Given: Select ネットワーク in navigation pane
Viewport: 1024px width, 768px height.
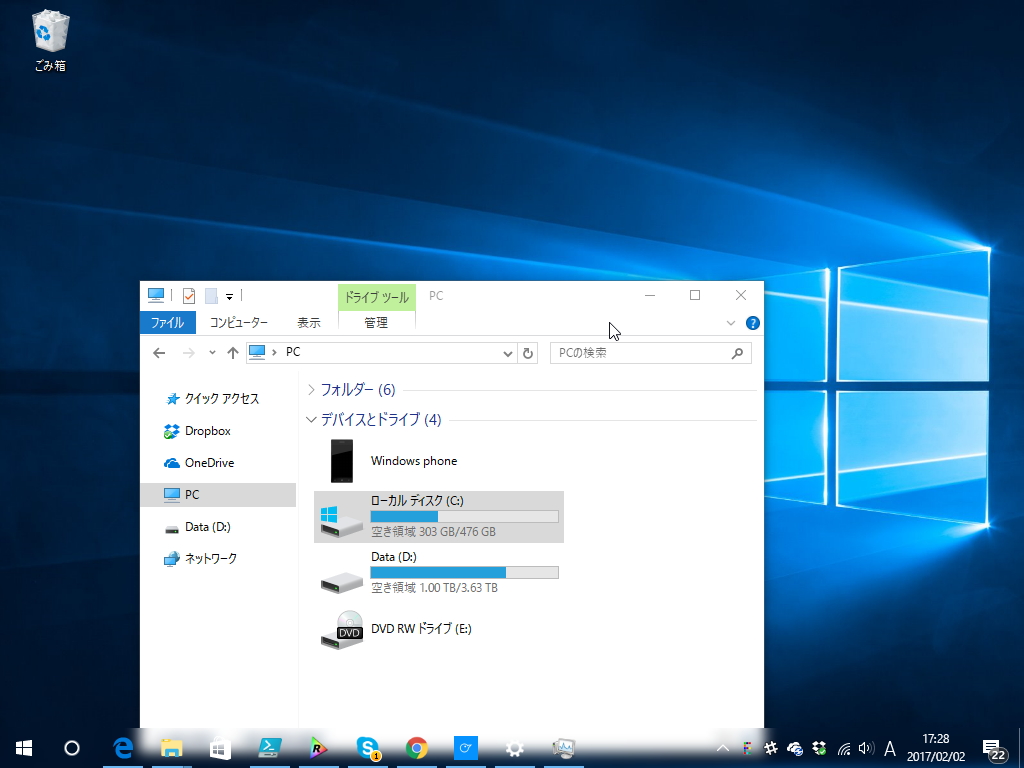Looking at the screenshot, I should 219,558.
